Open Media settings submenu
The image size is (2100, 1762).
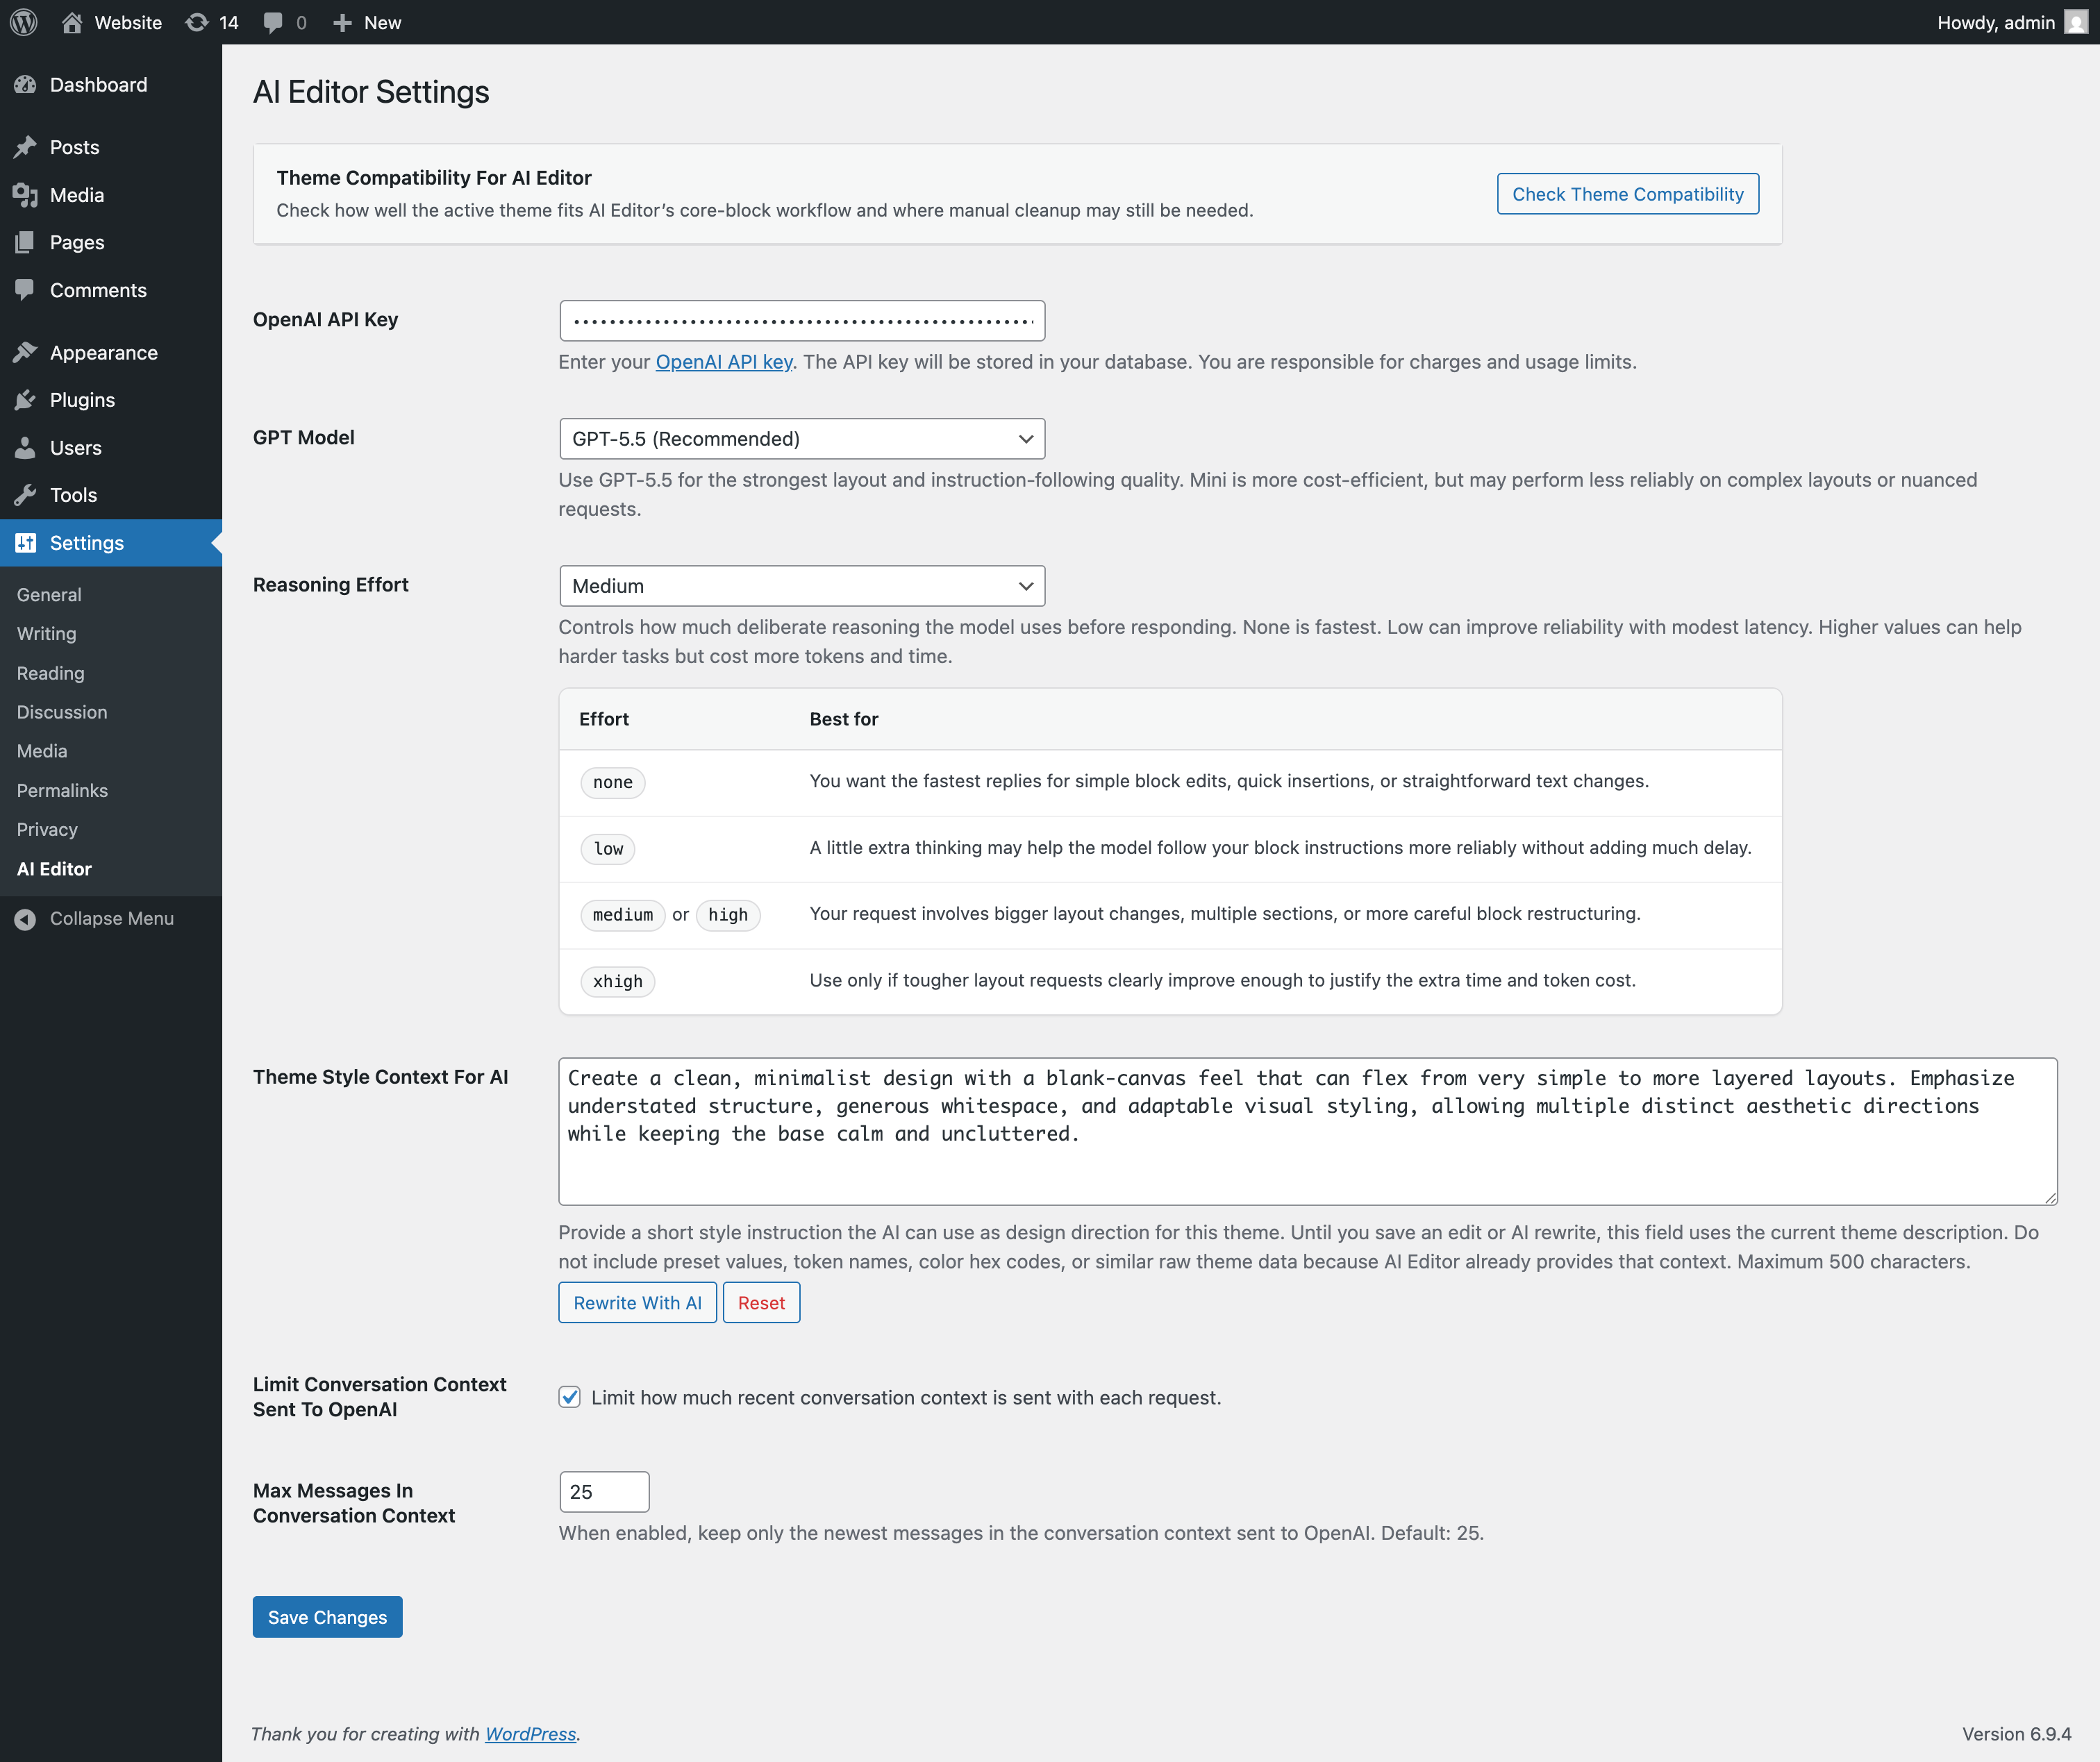tap(42, 751)
